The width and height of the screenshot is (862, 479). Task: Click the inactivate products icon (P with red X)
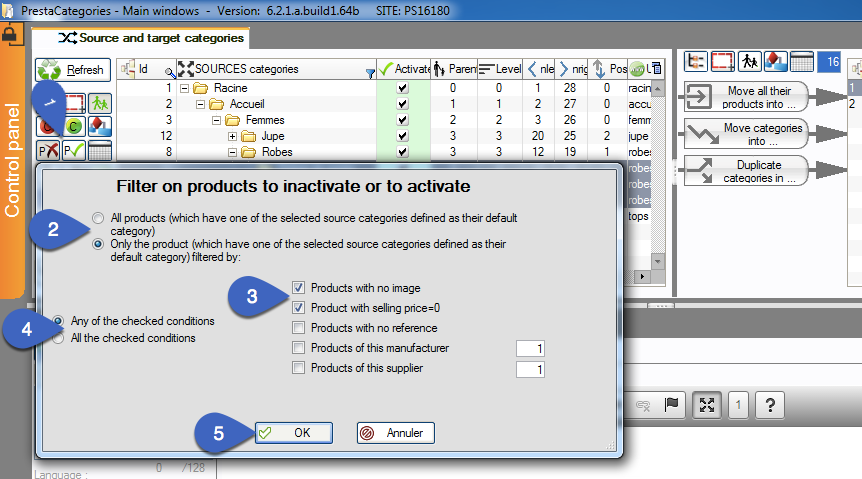[47, 150]
